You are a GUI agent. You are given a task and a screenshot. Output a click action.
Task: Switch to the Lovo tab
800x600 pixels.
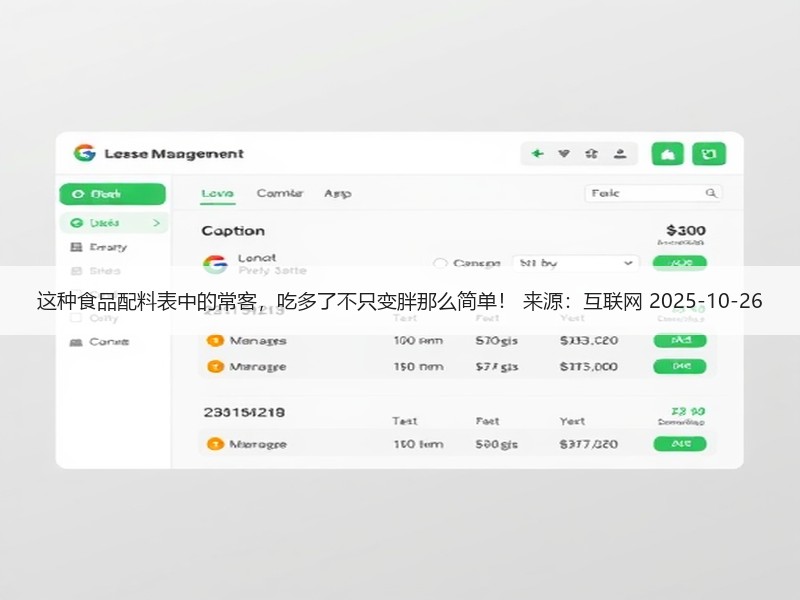coord(217,193)
